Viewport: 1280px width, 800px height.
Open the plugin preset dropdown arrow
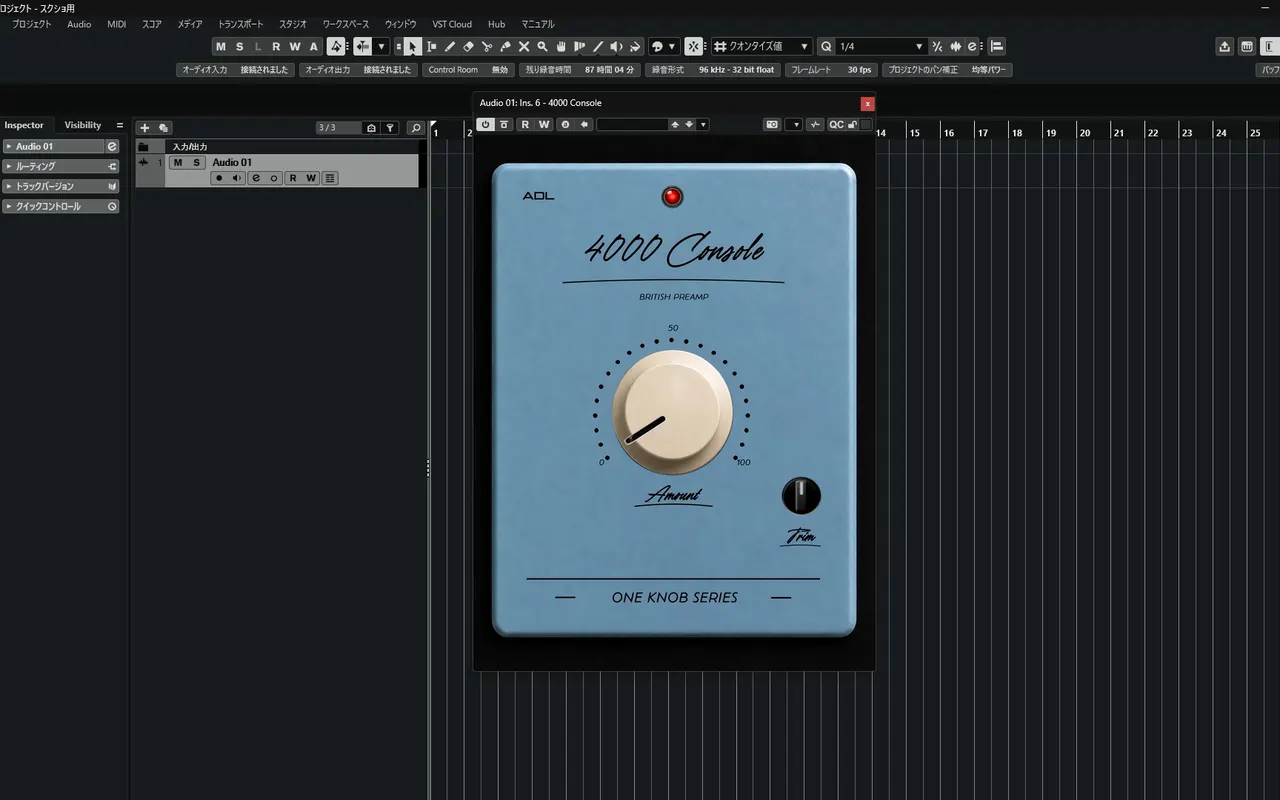tap(704, 125)
